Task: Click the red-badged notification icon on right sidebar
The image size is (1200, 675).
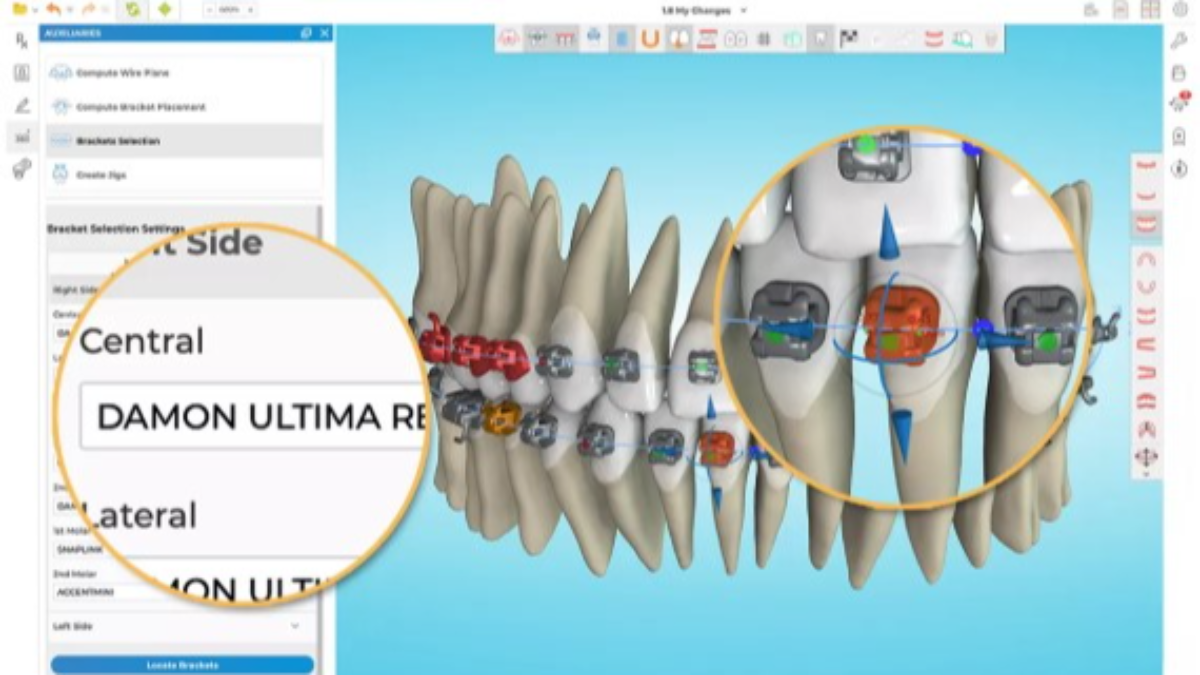Action: [1178, 104]
